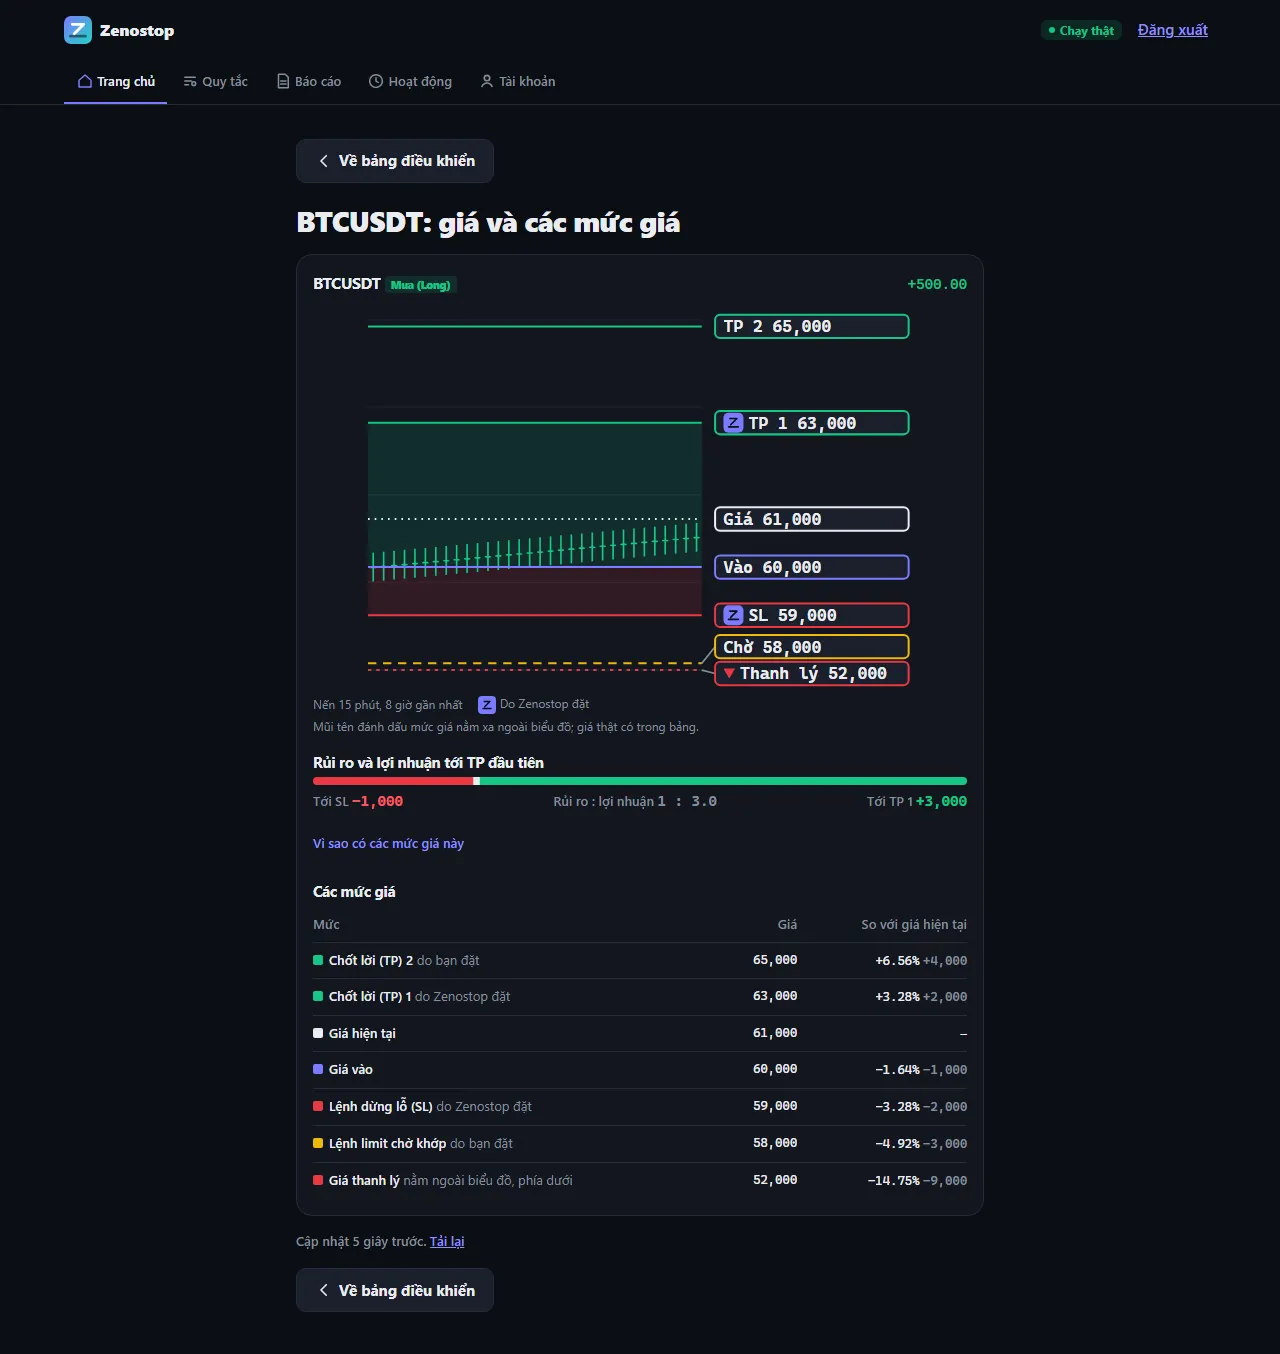The height and width of the screenshot is (1354, 1280).
Task: Click Zenostop icon on SL 59,000 label
Action: (x=733, y=615)
